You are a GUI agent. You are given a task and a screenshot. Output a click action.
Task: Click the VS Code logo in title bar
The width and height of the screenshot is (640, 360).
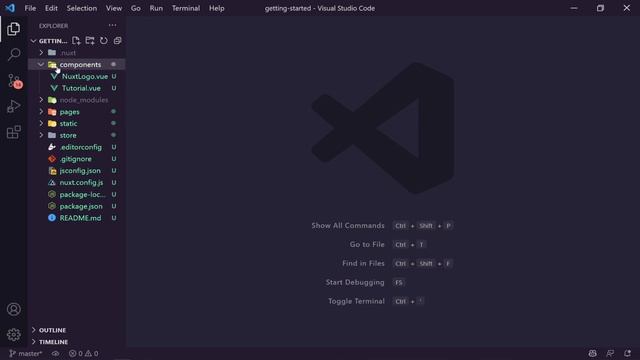[x=10, y=8]
